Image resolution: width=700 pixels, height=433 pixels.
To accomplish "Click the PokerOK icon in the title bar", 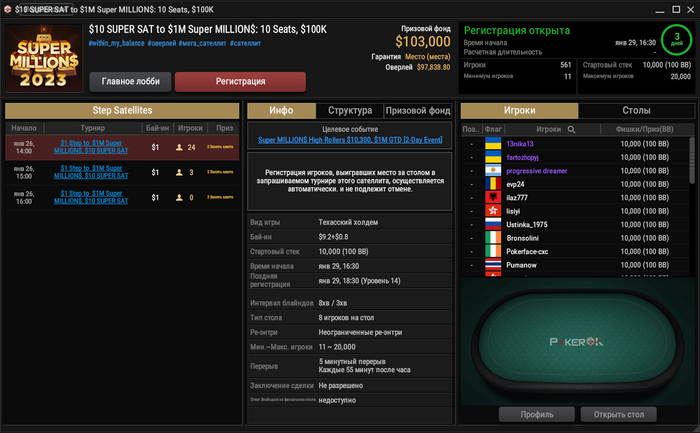I will click(x=7, y=9).
